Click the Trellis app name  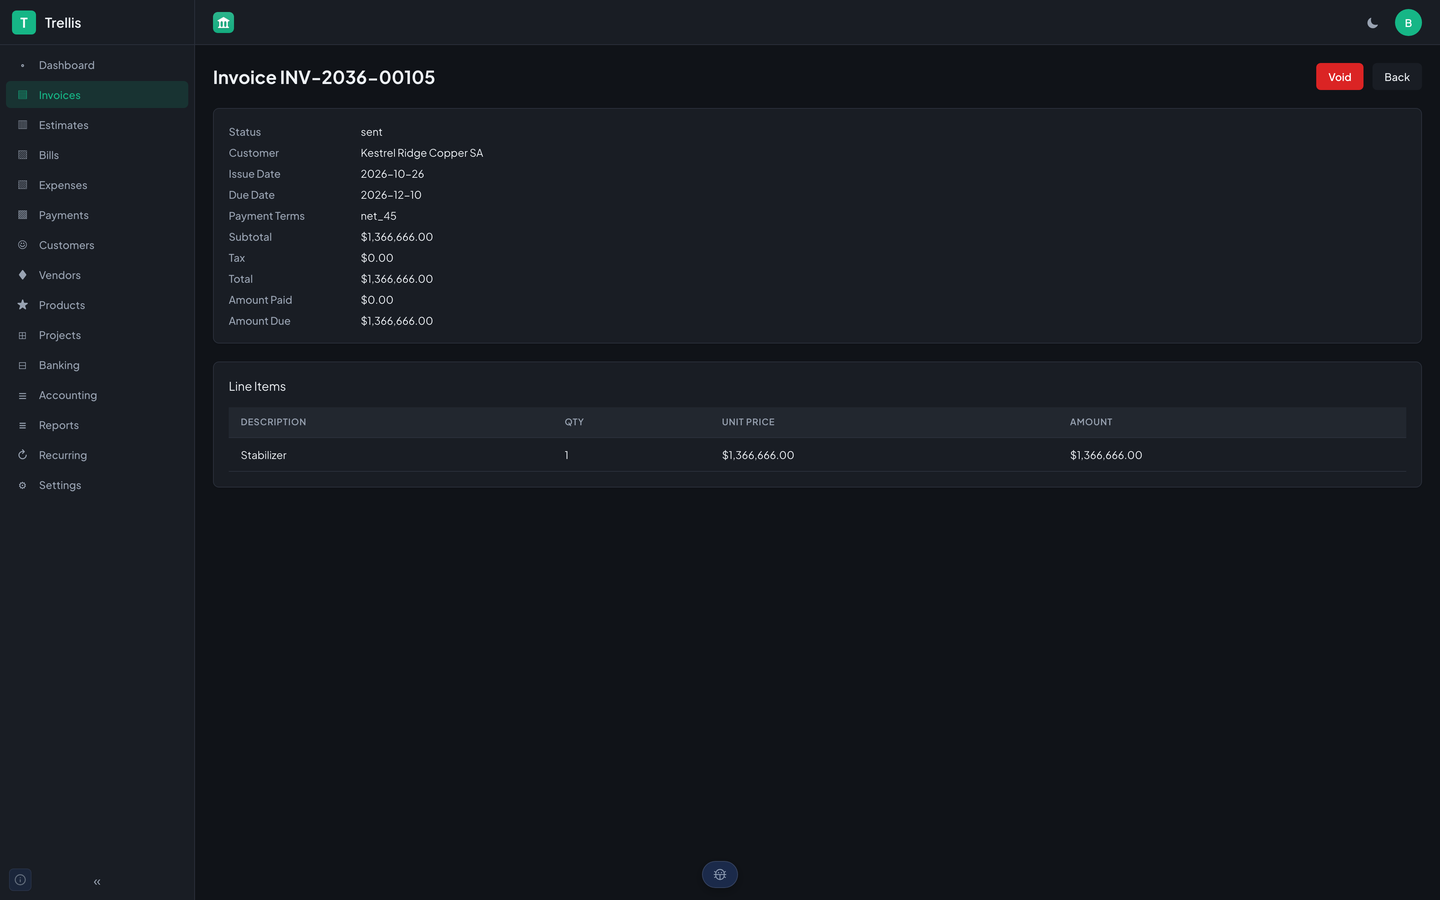(63, 22)
